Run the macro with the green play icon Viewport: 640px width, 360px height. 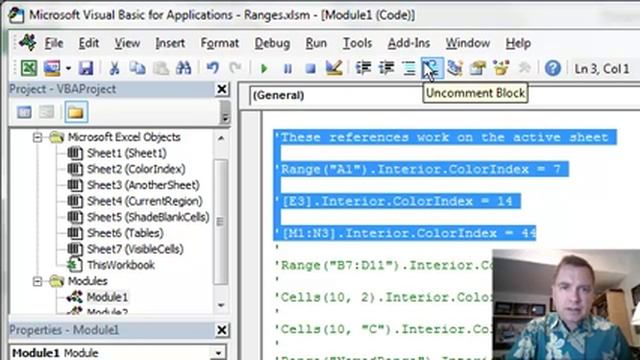point(264,69)
